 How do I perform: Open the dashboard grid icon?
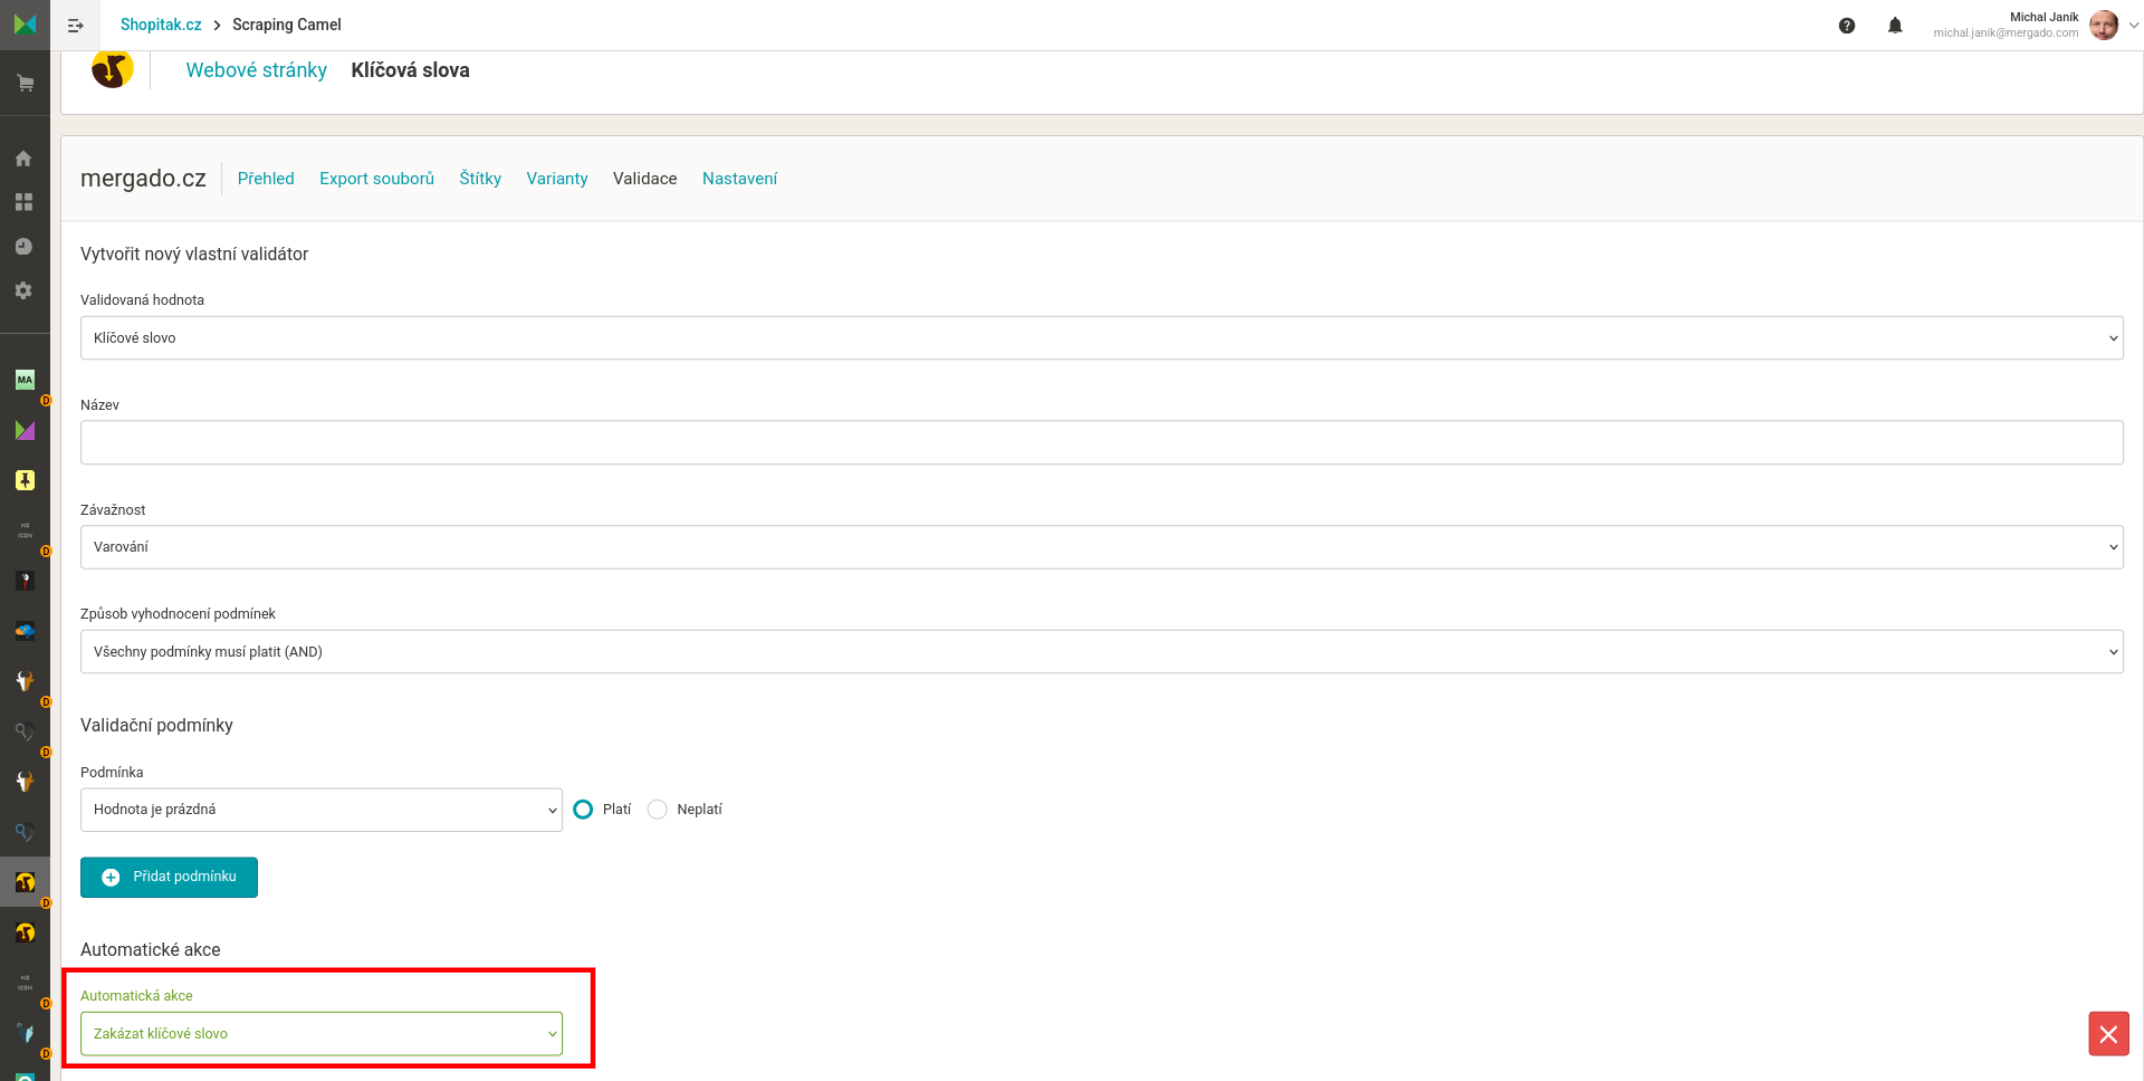tap(24, 202)
